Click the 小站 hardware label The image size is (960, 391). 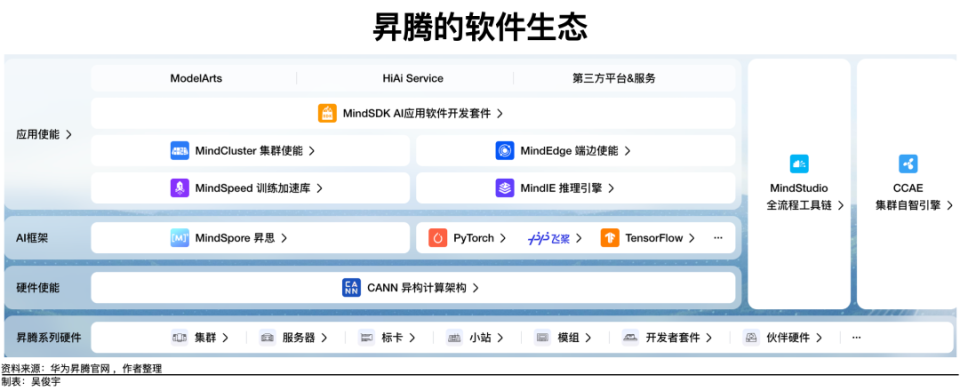coord(480,337)
